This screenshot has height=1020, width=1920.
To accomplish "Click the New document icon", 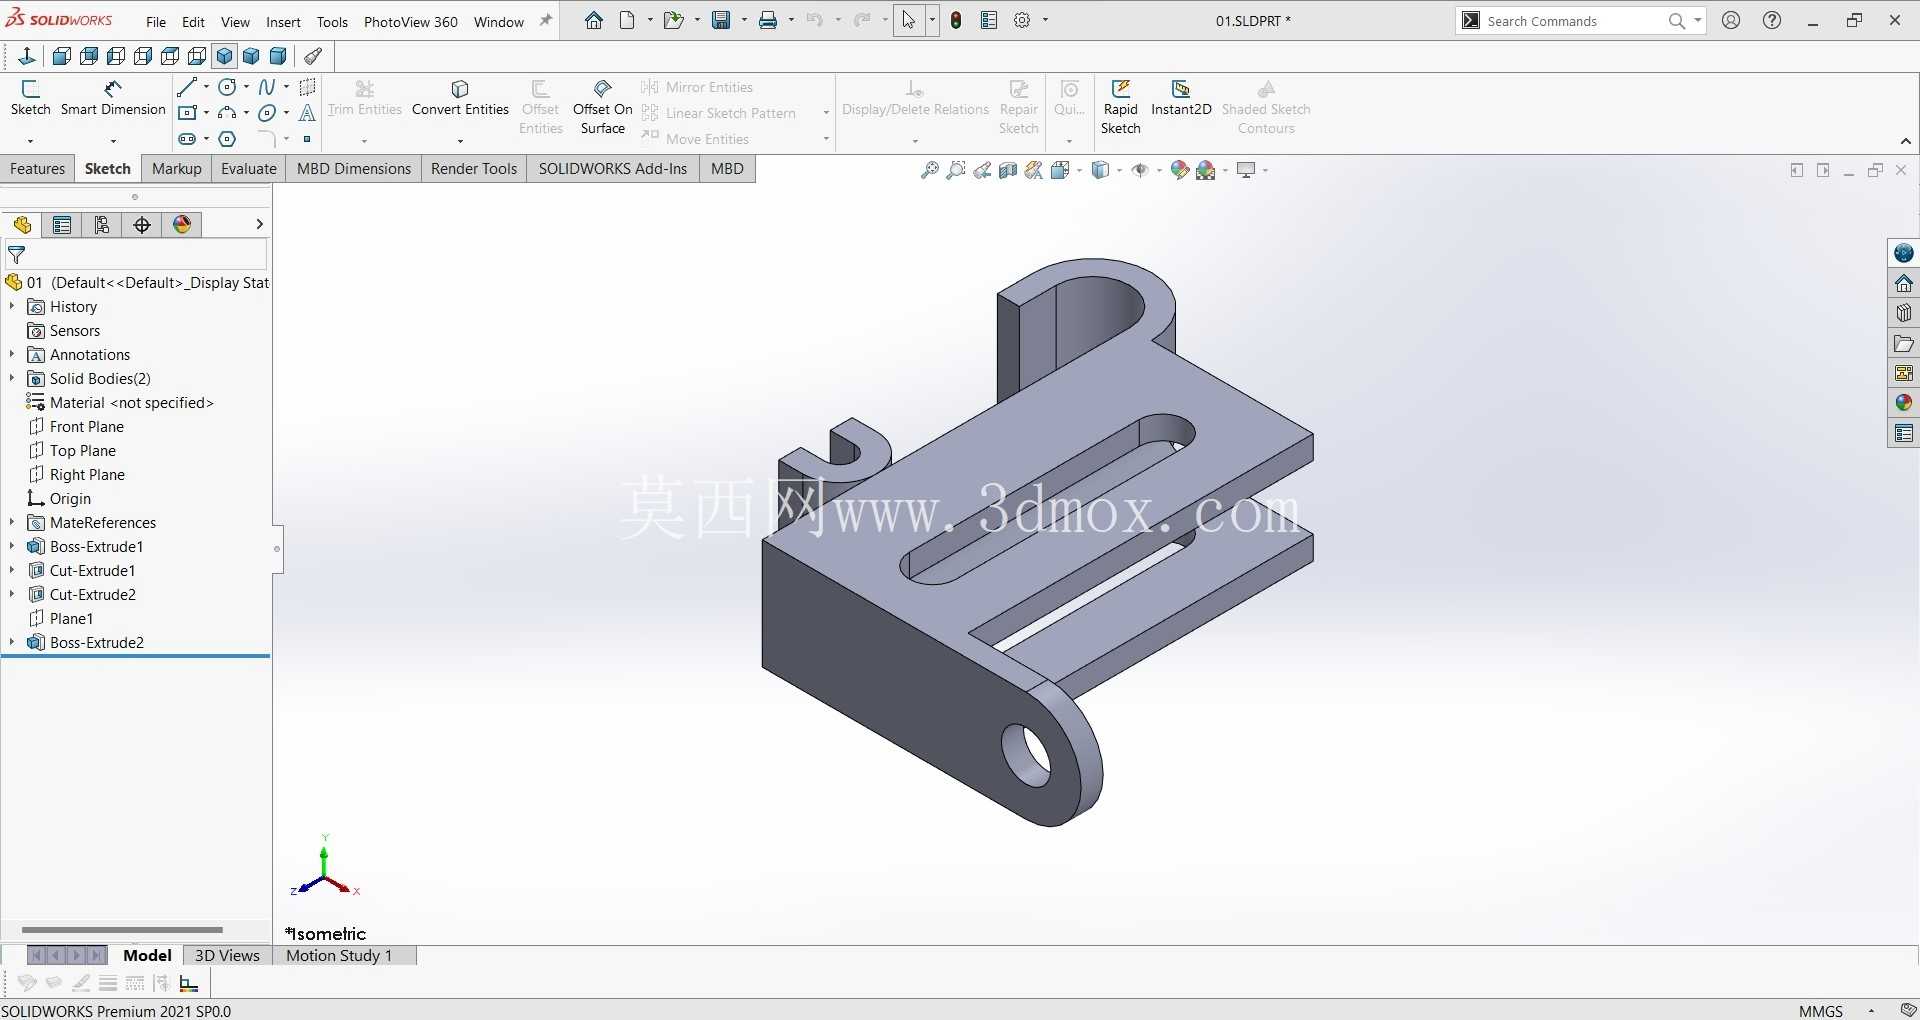I will (627, 20).
